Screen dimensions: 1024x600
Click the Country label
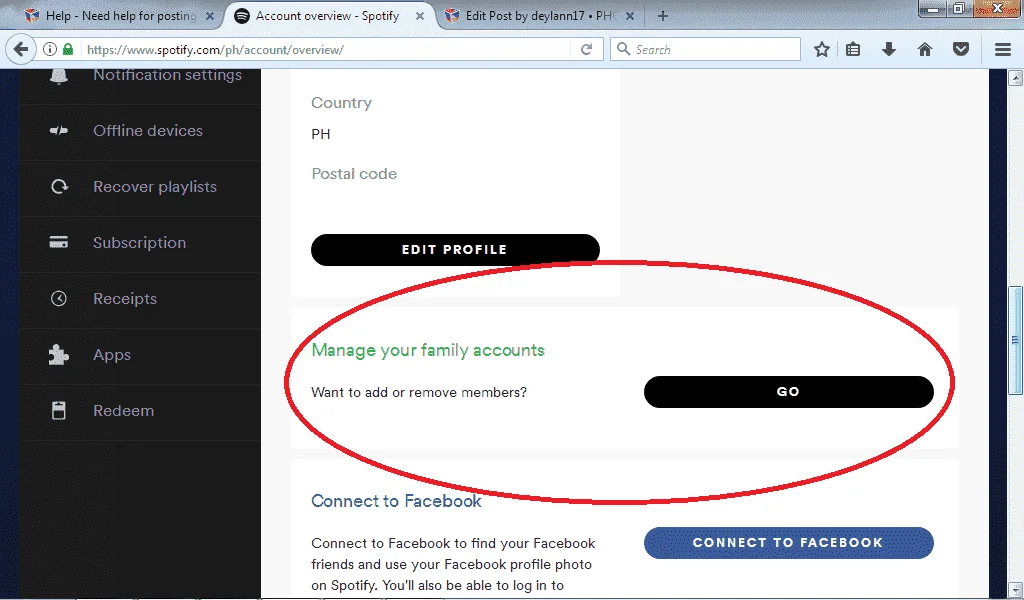342,103
